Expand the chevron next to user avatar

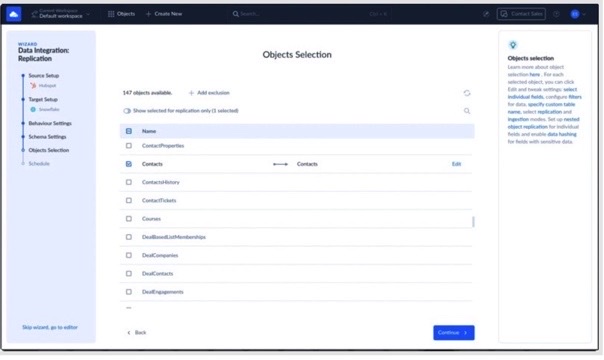click(584, 15)
